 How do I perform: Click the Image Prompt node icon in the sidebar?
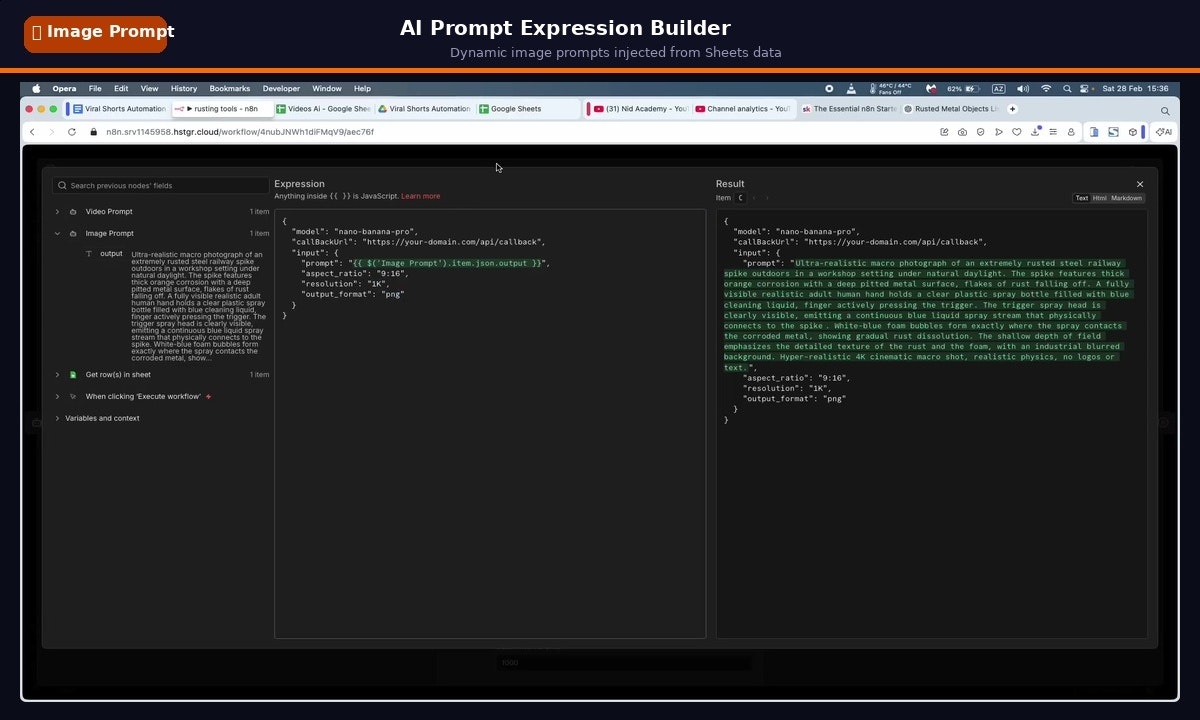(72, 233)
